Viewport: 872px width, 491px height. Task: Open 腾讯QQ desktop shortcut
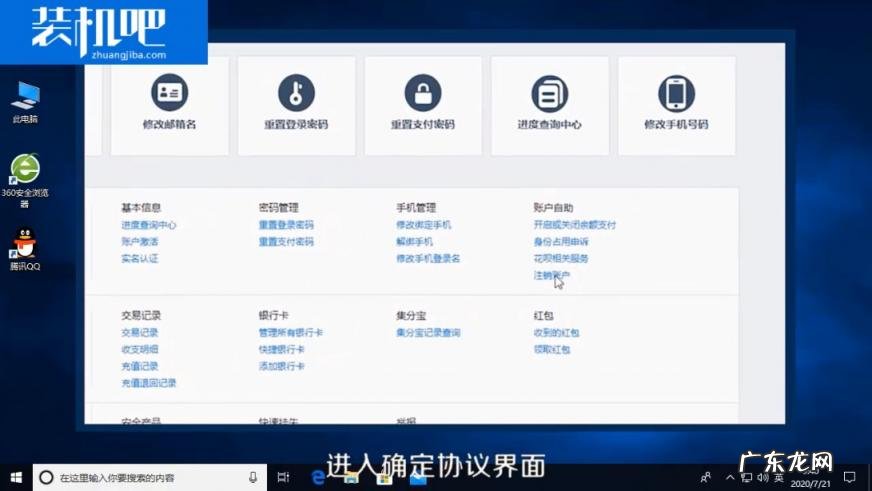(25, 249)
